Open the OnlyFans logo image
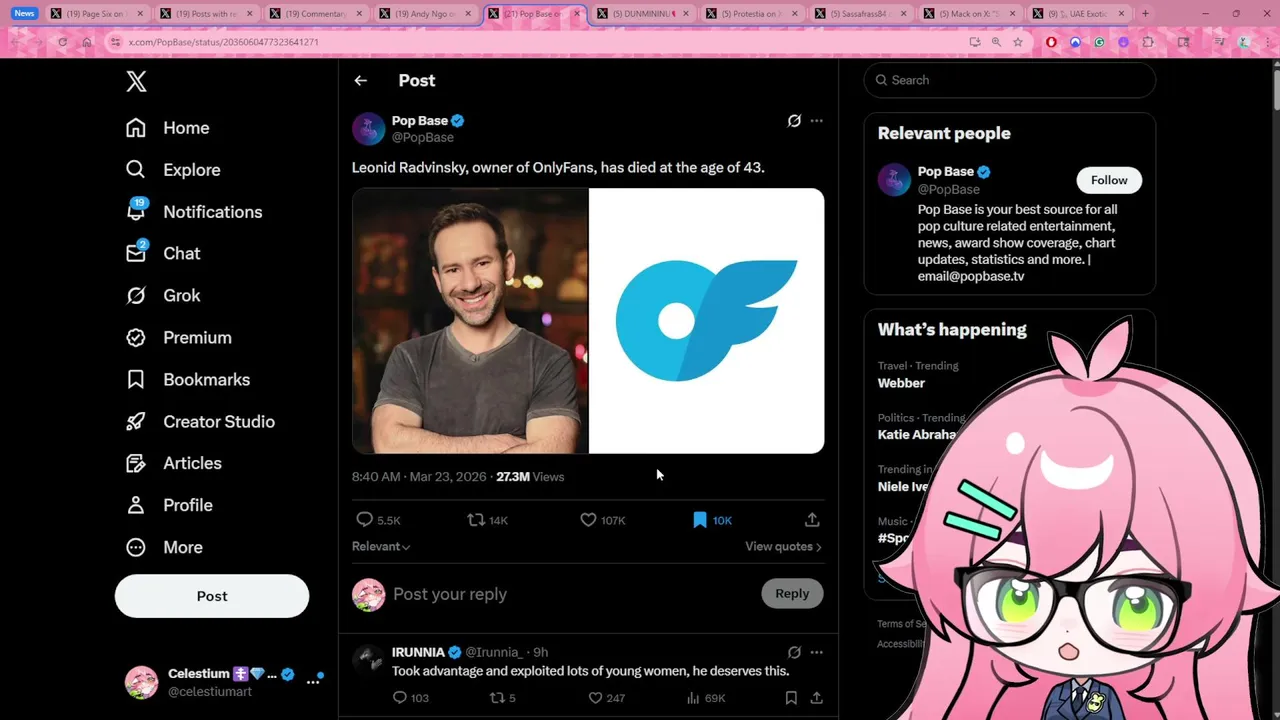This screenshot has height=720, width=1280. click(707, 321)
